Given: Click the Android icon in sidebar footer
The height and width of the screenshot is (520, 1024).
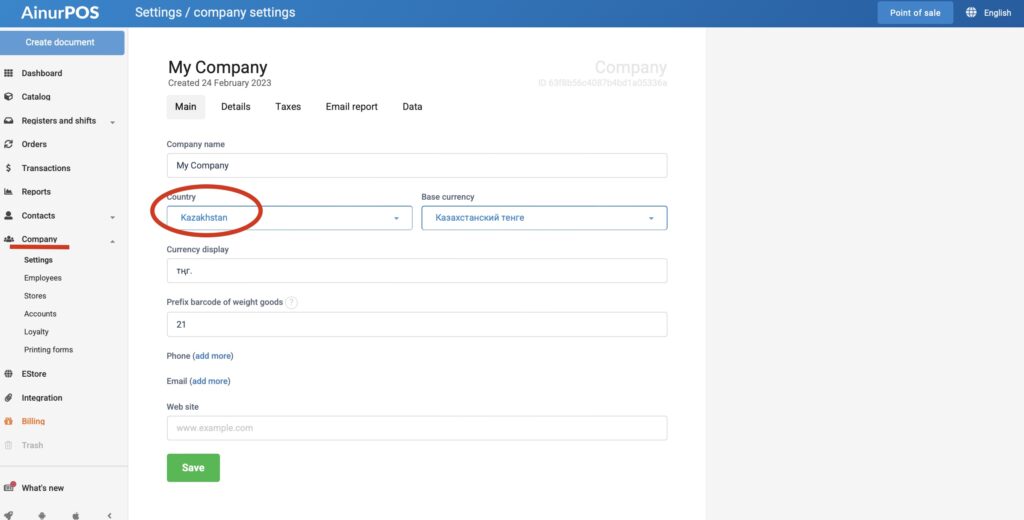Looking at the screenshot, I should tap(41, 515).
